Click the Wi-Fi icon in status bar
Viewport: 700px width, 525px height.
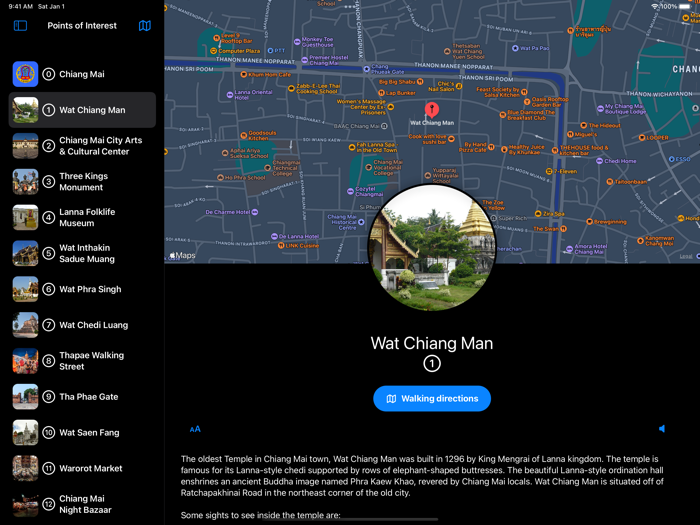pyautogui.click(x=655, y=7)
